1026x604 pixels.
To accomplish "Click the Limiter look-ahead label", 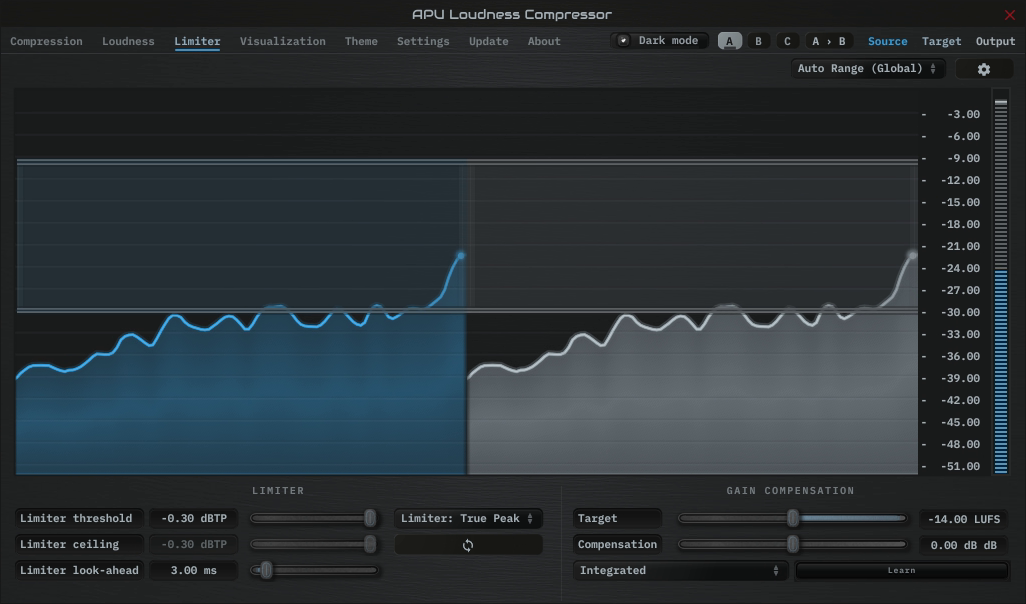I will pyautogui.click(x=79, y=571).
